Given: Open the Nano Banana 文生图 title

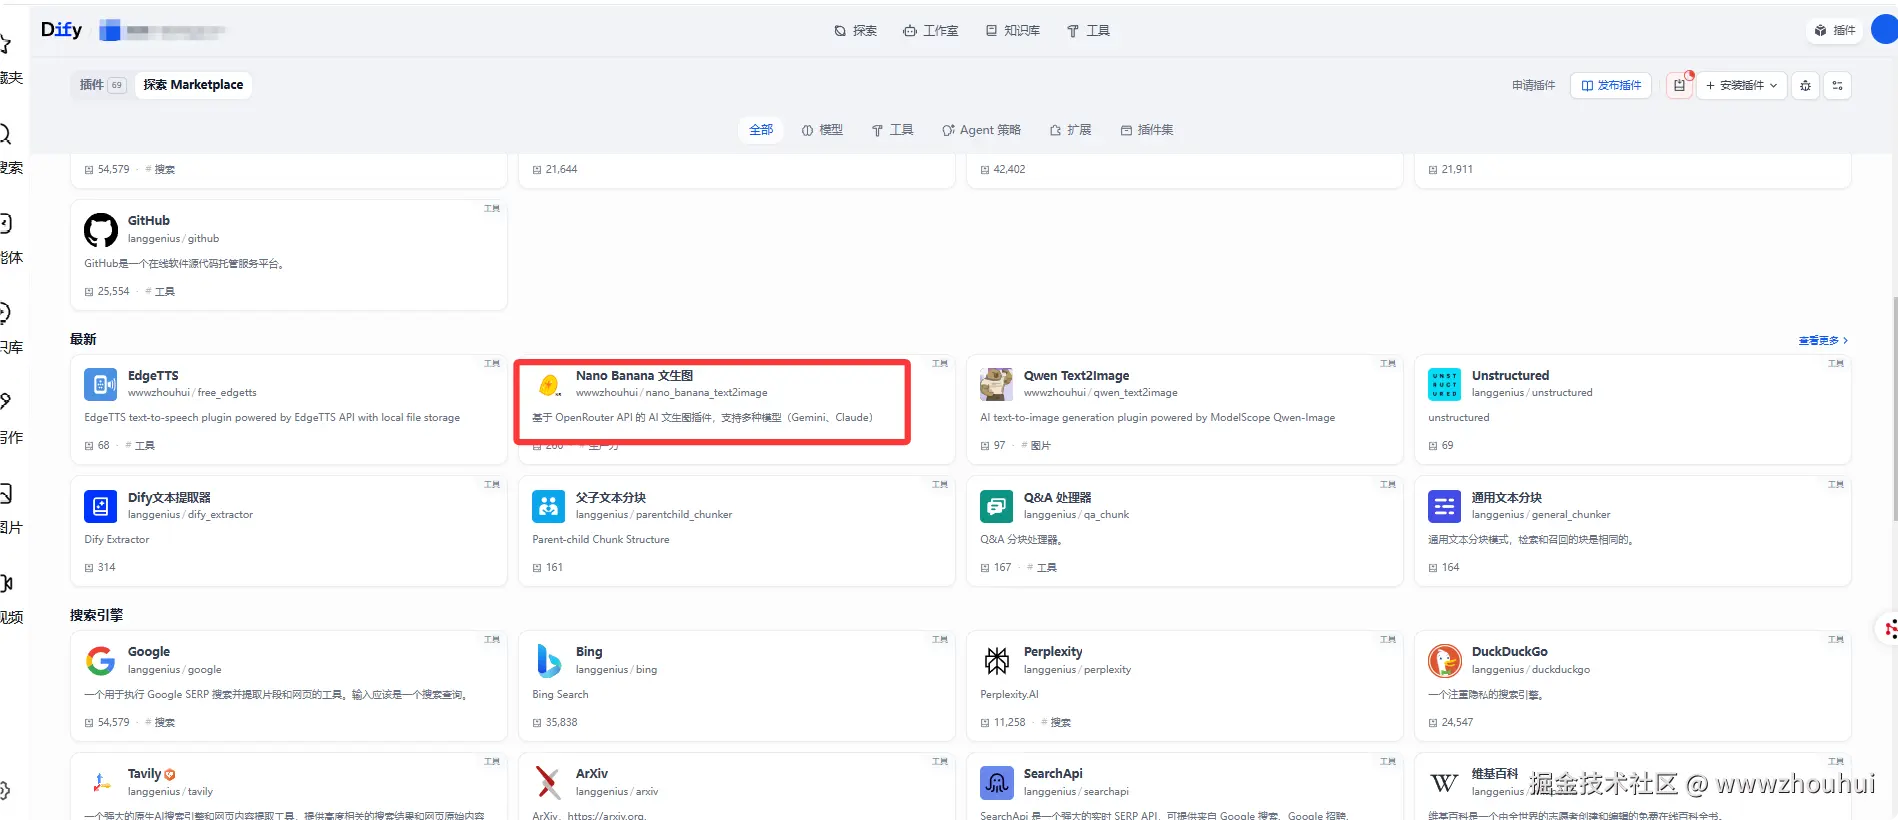Looking at the screenshot, I should tap(634, 376).
